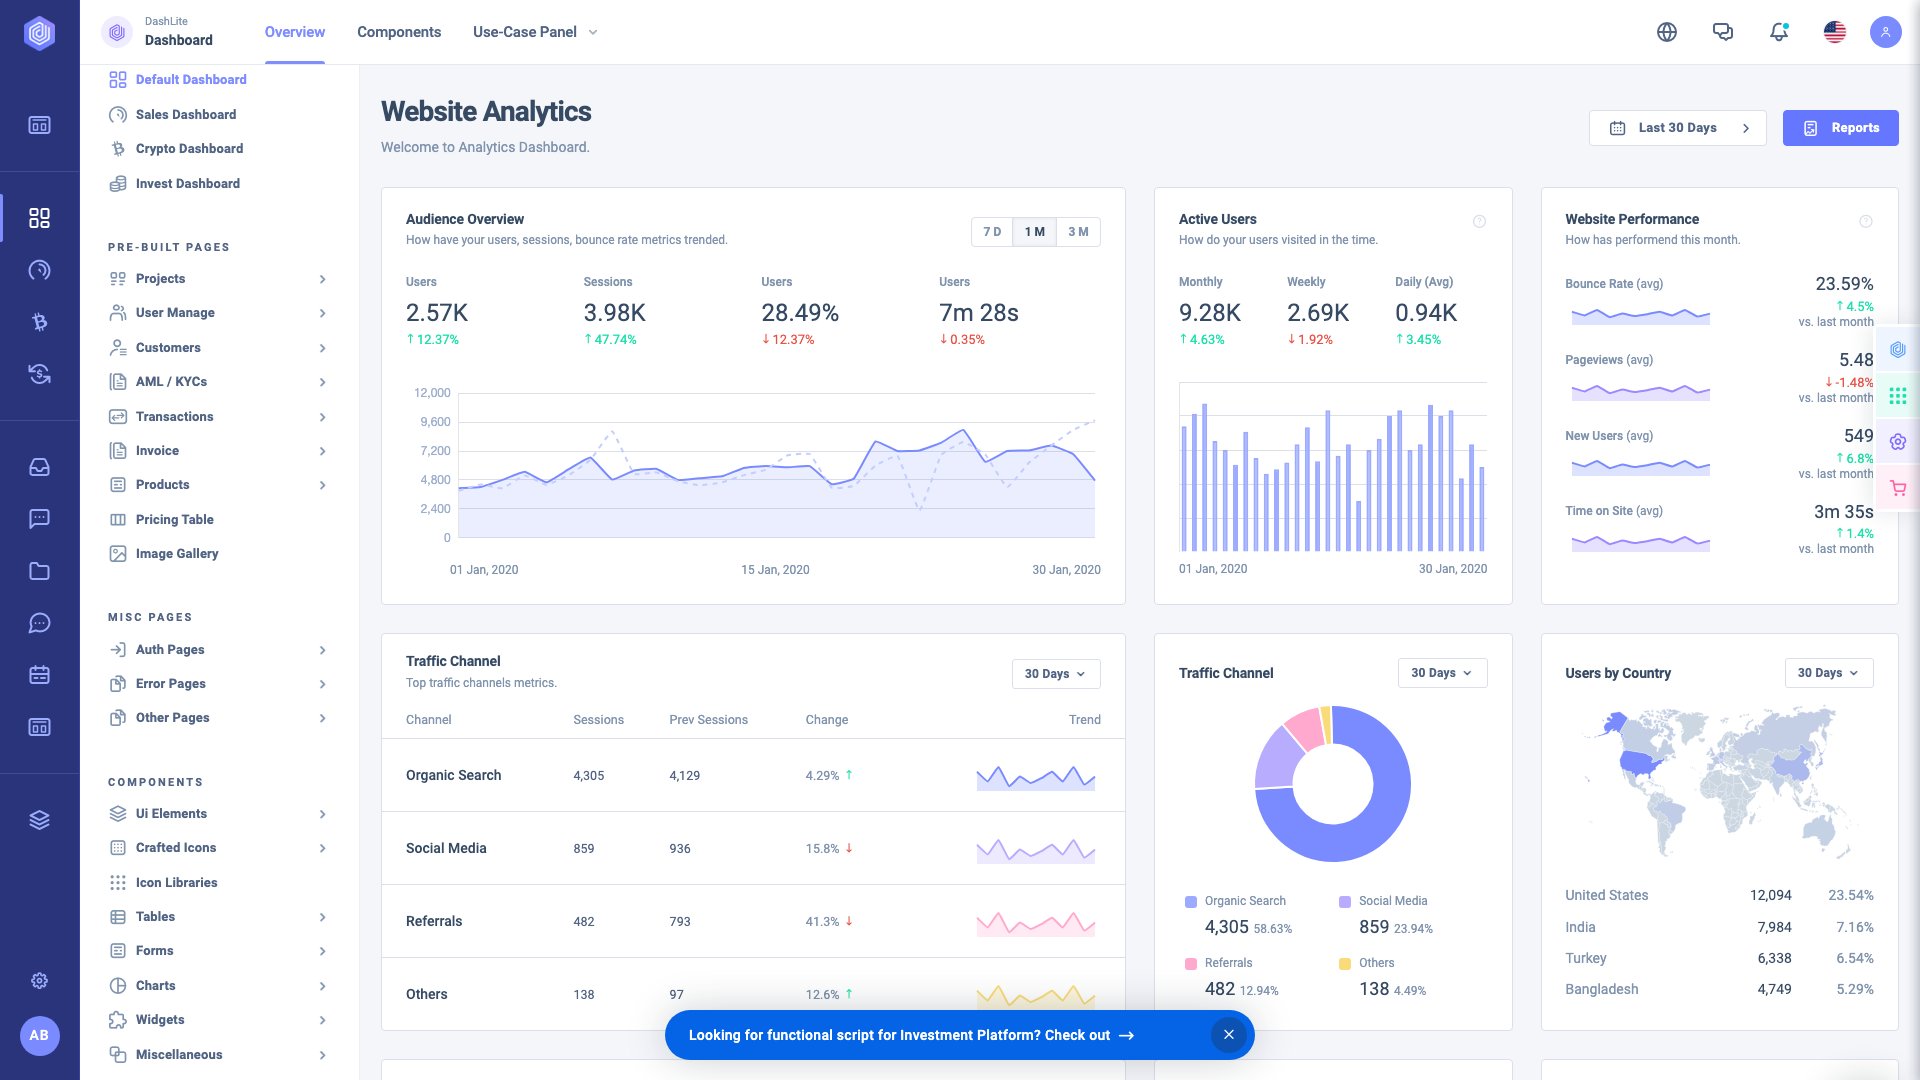
Task: Expand the Transactions sidebar menu
Action: tap(174, 416)
